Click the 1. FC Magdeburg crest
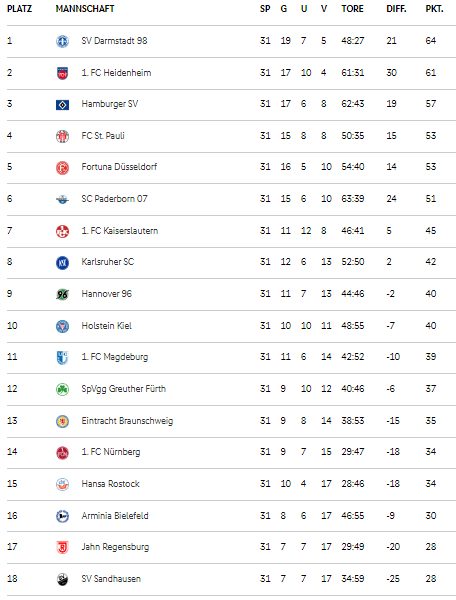The height and width of the screenshot is (600, 456). click(x=62, y=357)
